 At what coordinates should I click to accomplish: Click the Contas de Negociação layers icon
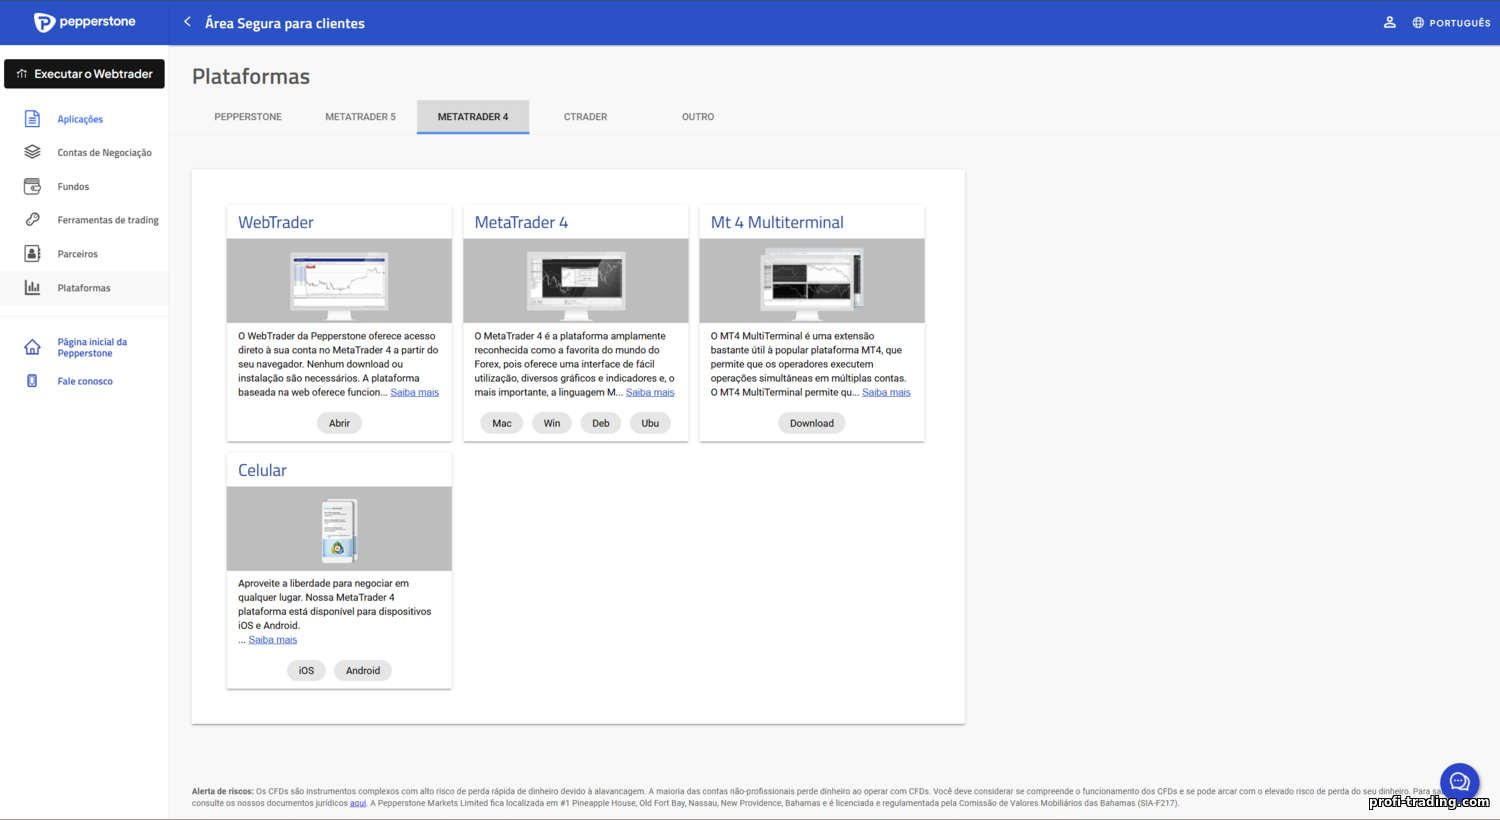[x=32, y=152]
